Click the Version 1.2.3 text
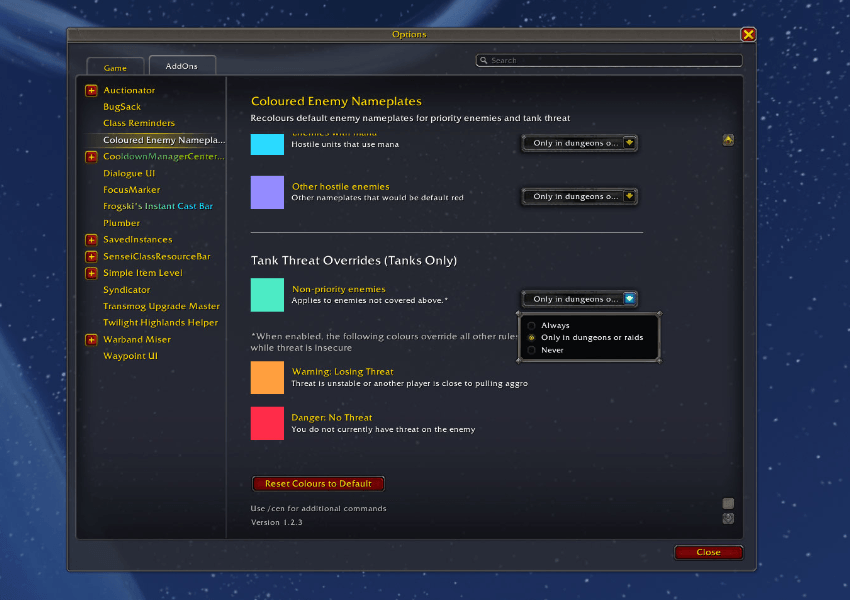Screen dimensions: 850x600 276,522
